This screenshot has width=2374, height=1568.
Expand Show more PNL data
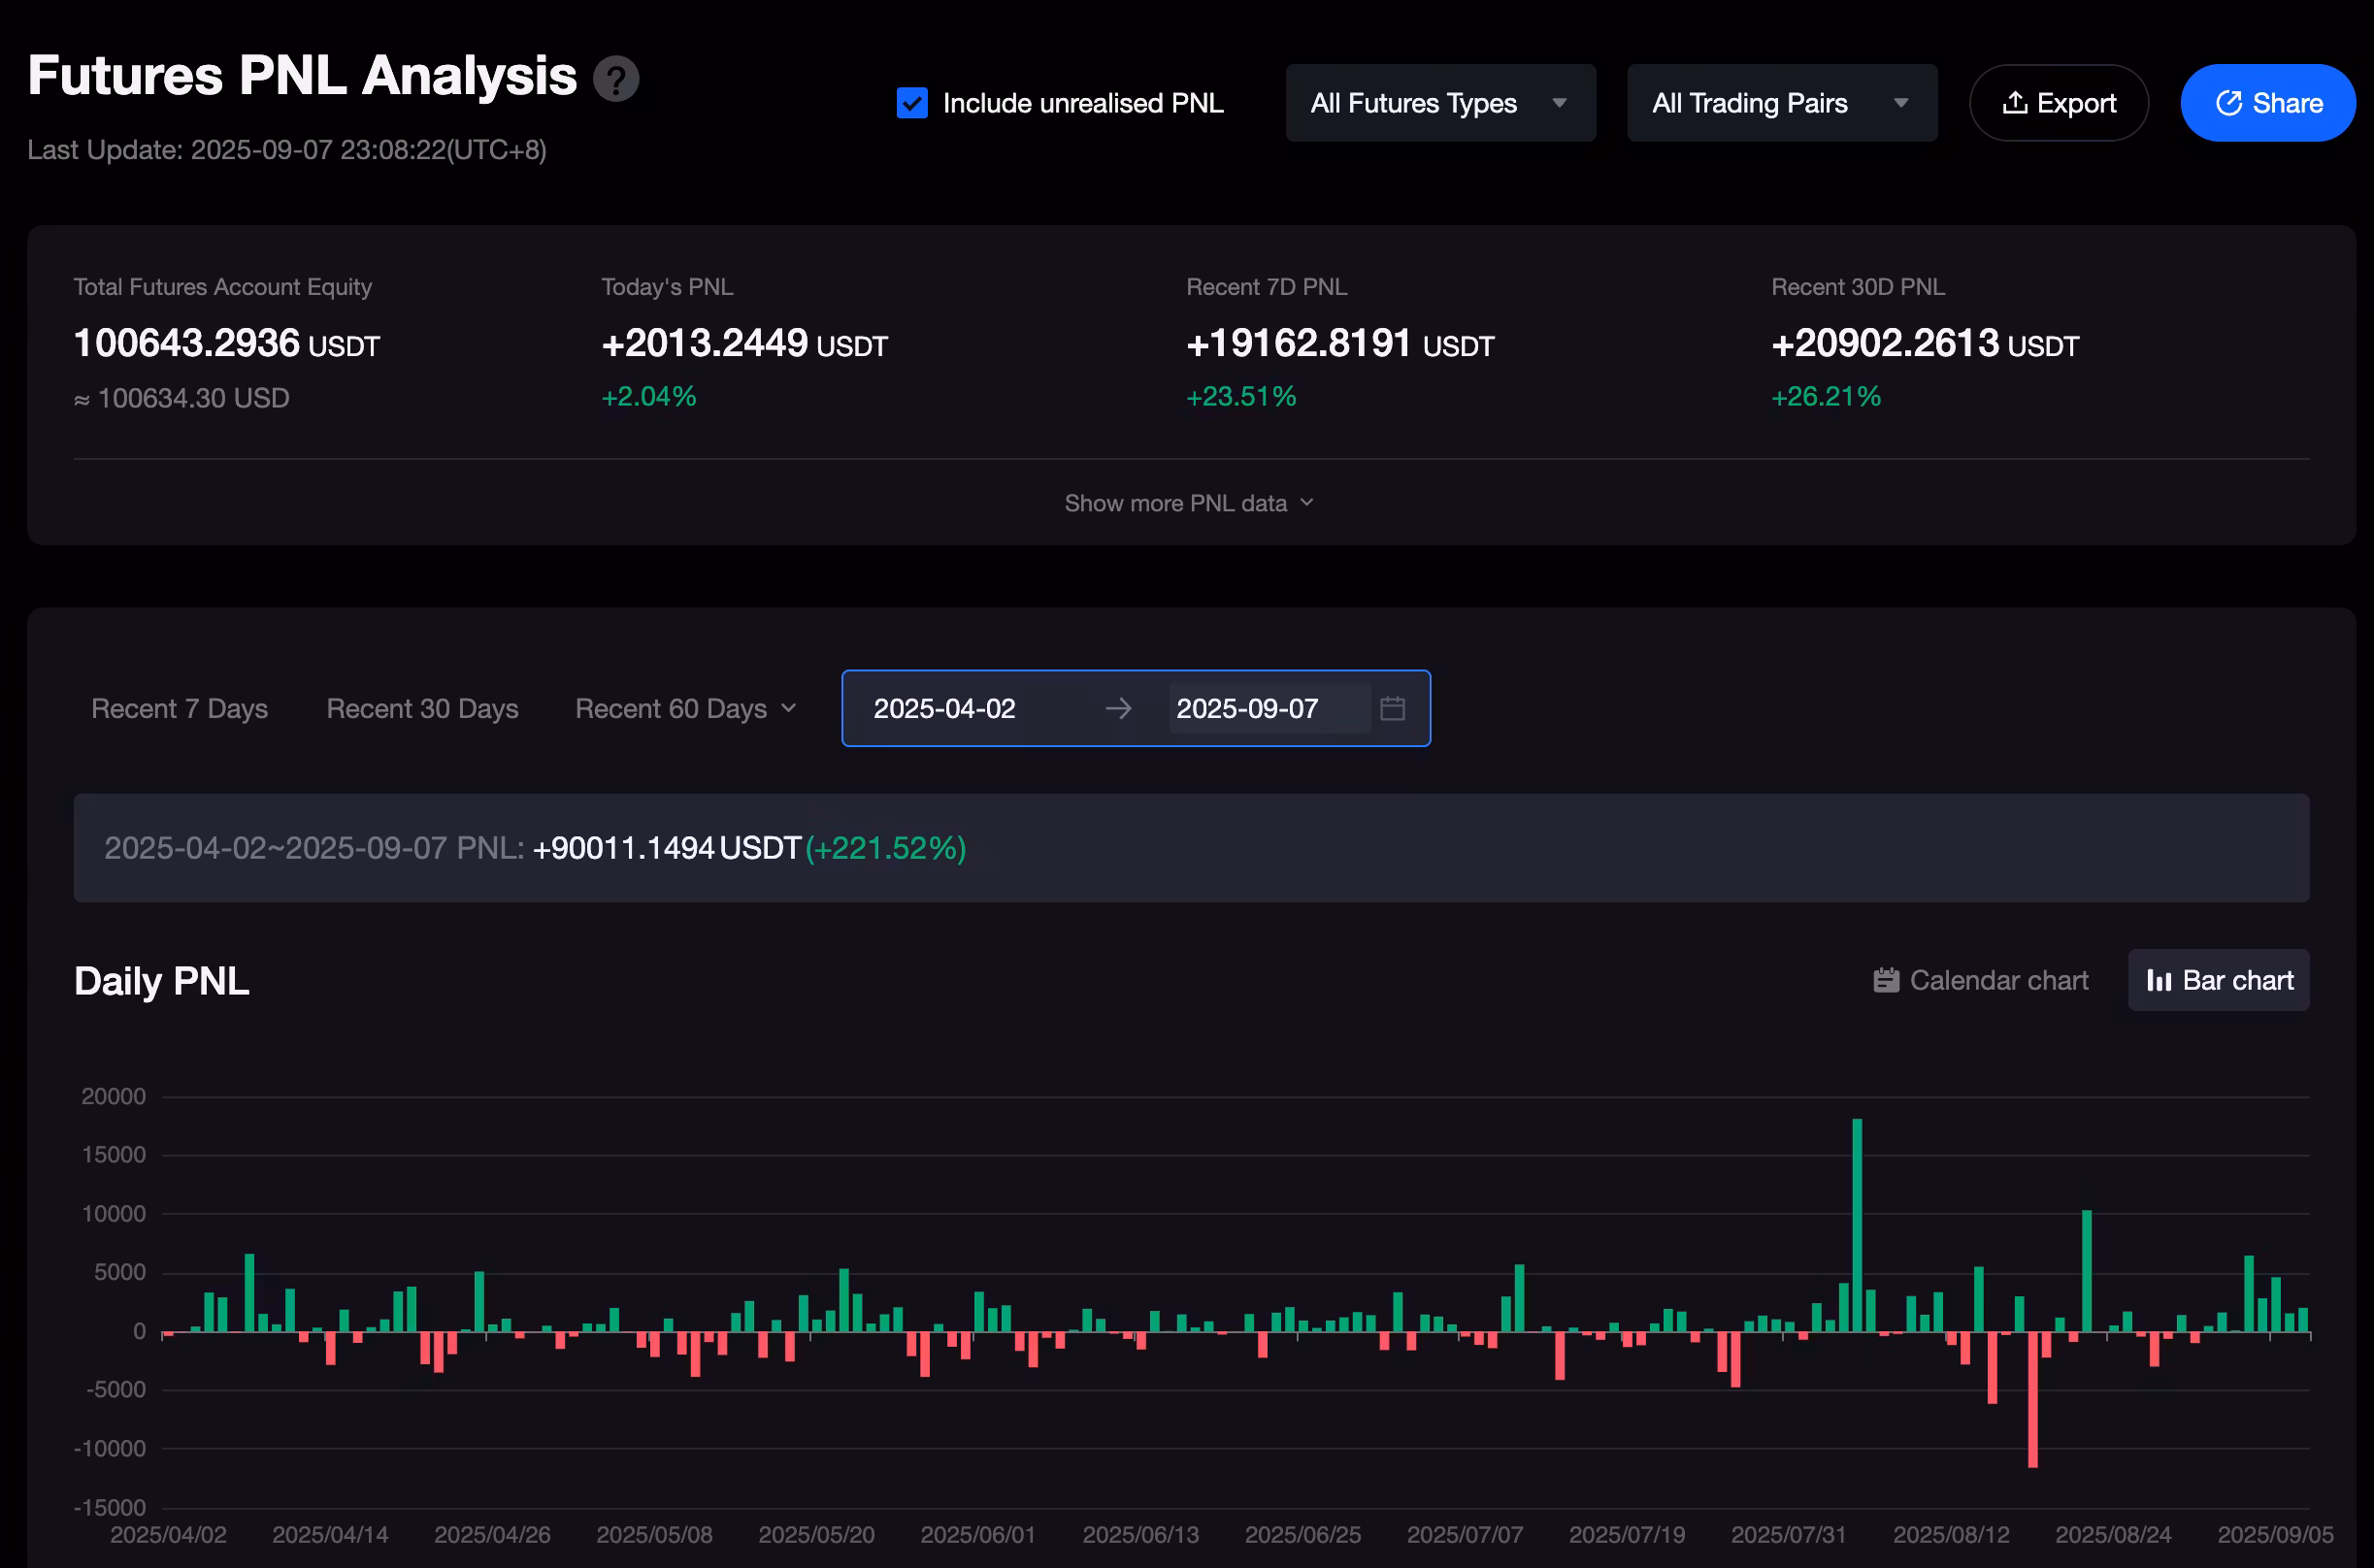(x=1188, y=503)
